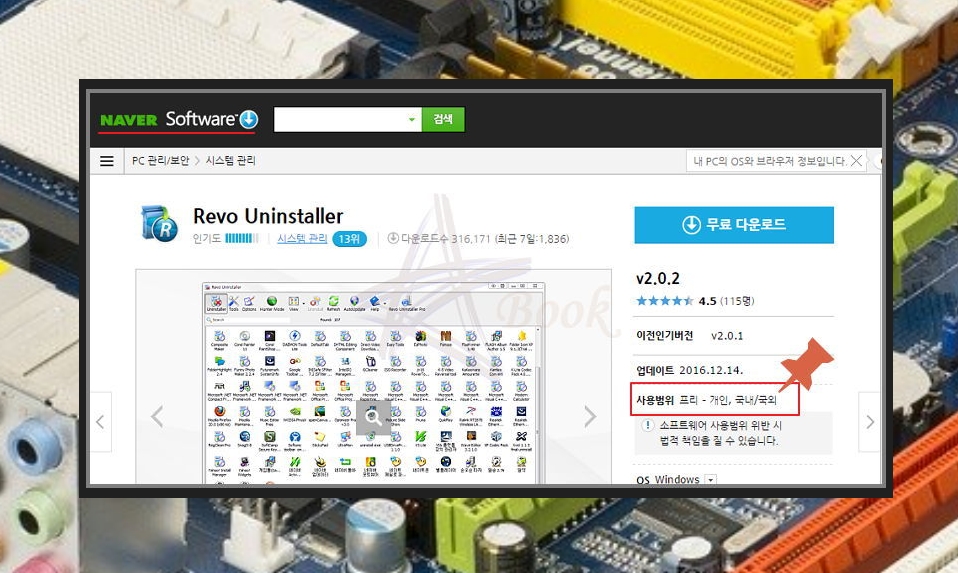Click the magnifier zoom icon on the screenshot
The height and width of the screenshot is (573, 958).
pyautogui.click(x=373, y=418)
